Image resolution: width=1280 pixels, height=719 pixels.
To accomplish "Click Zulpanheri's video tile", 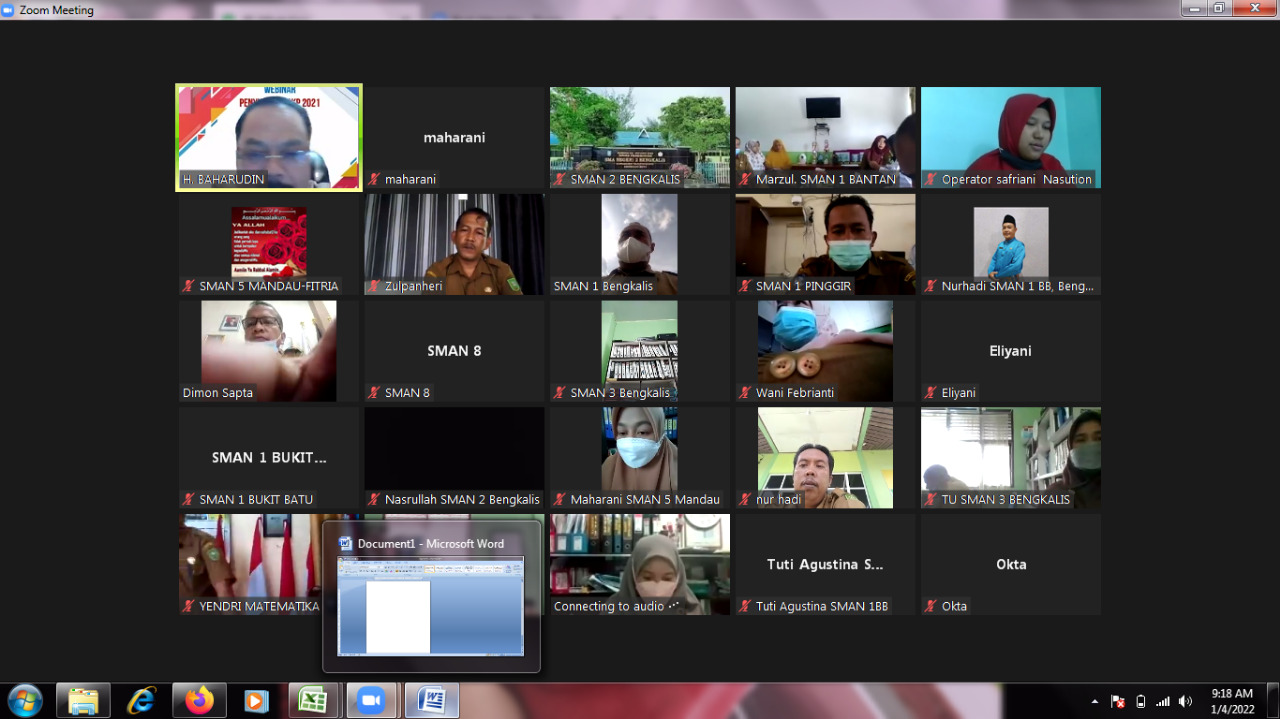I will point(454,244).
